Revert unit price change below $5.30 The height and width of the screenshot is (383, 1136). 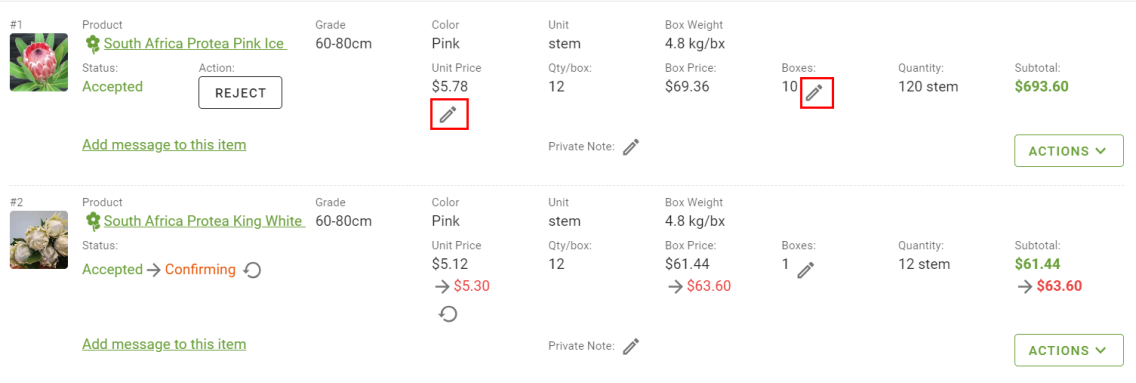point(448,313)
